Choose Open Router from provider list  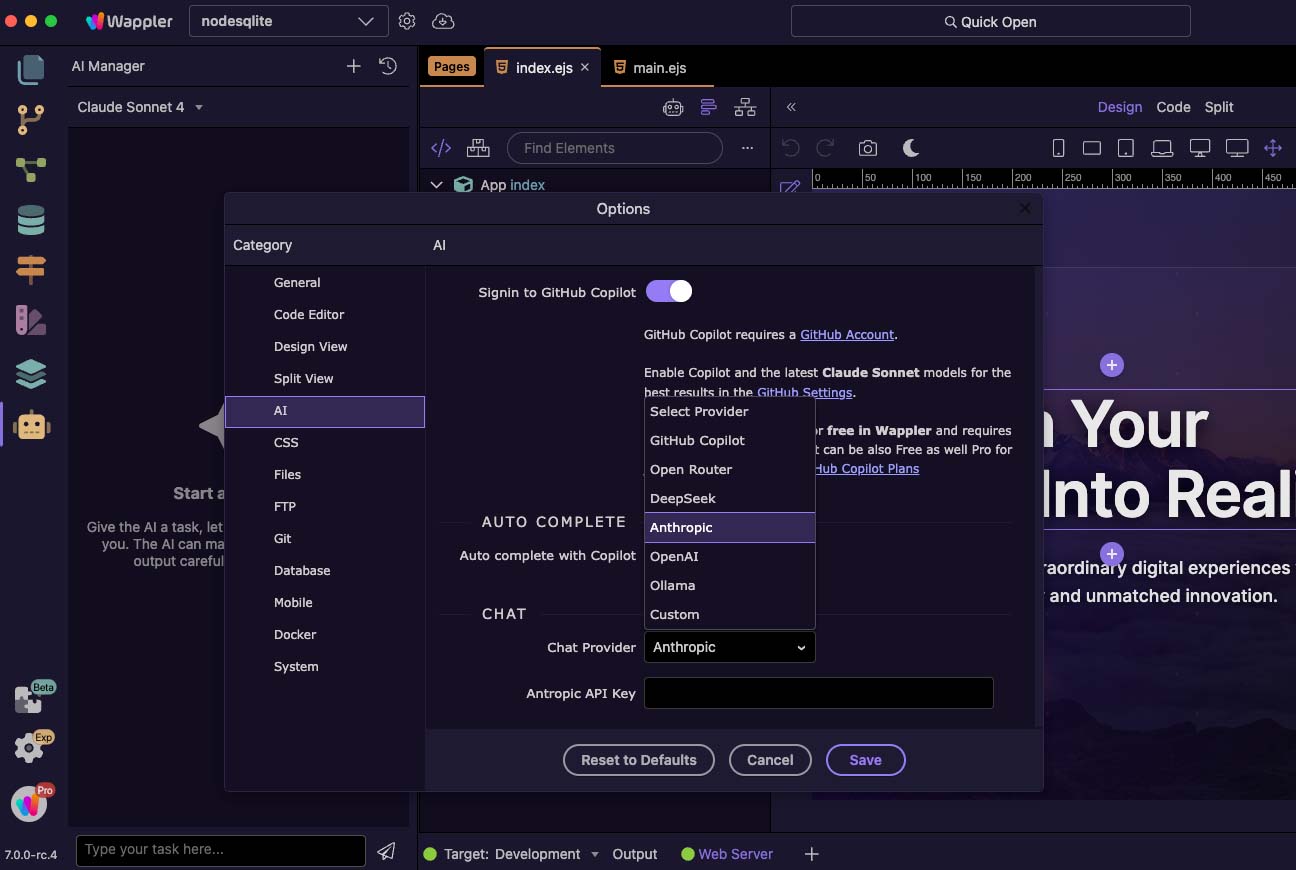click(729, 469)
